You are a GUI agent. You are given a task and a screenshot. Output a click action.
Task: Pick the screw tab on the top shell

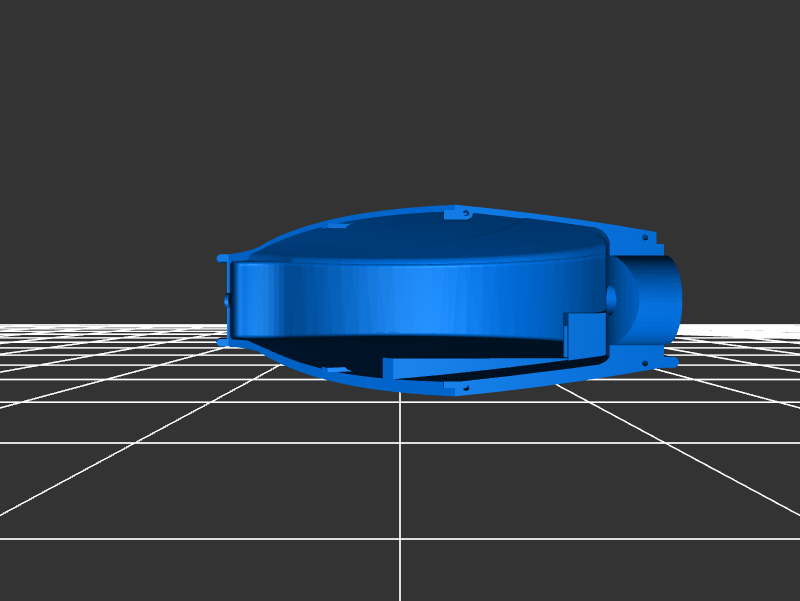click(x=461, y=213)
